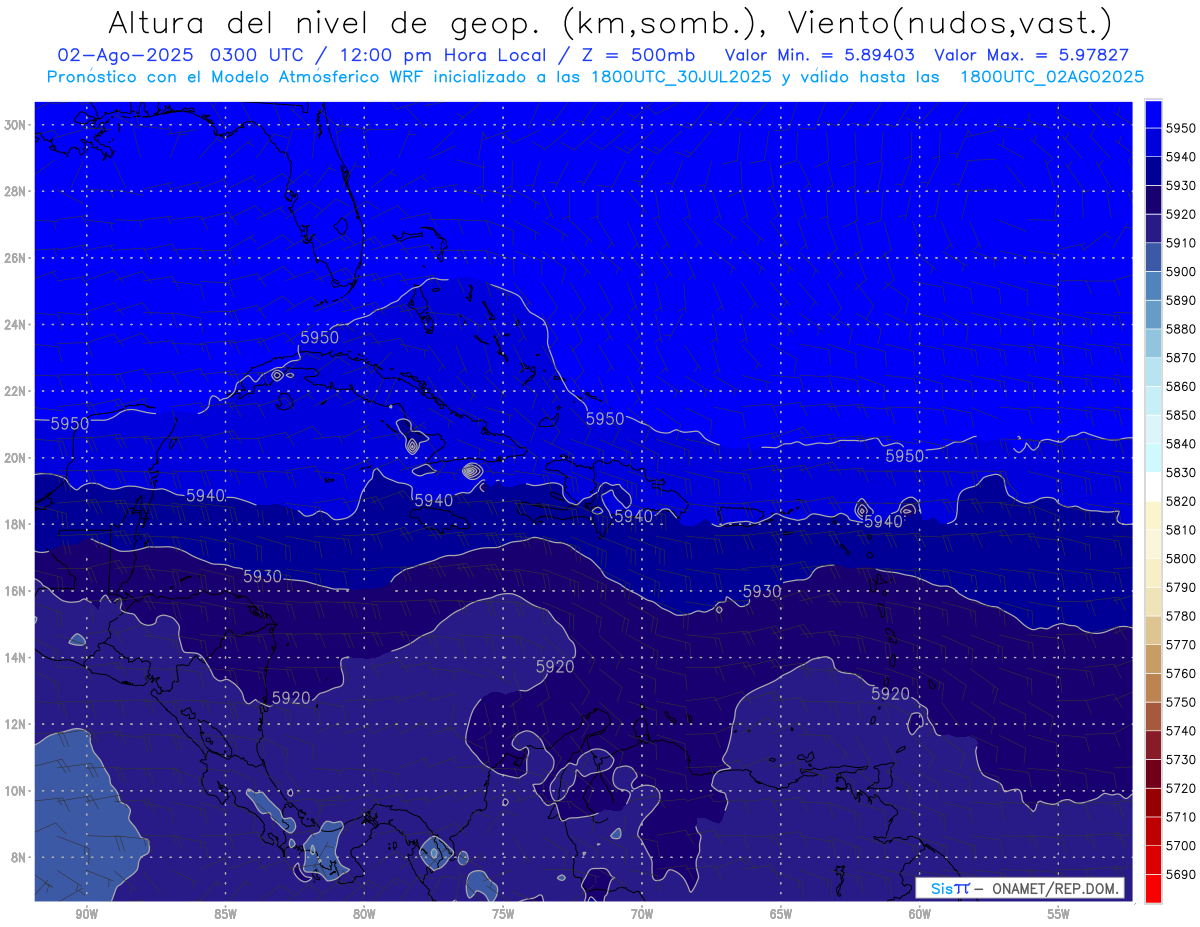Screen dimensions: 1200x927
Task: Click the 22N latitude label
Action: pyautogui.click(x=15, y=391)
